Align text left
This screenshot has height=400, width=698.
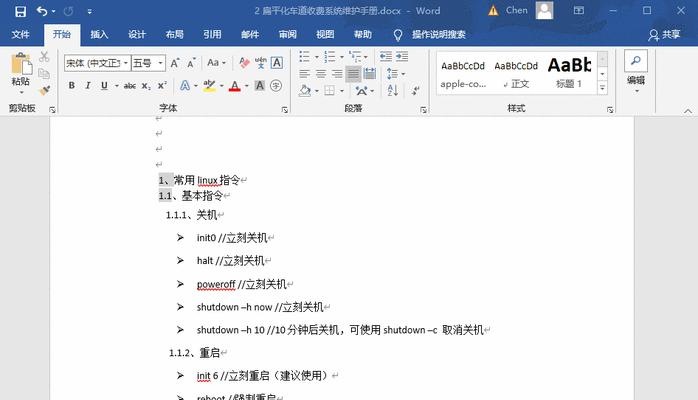[305, 73]
